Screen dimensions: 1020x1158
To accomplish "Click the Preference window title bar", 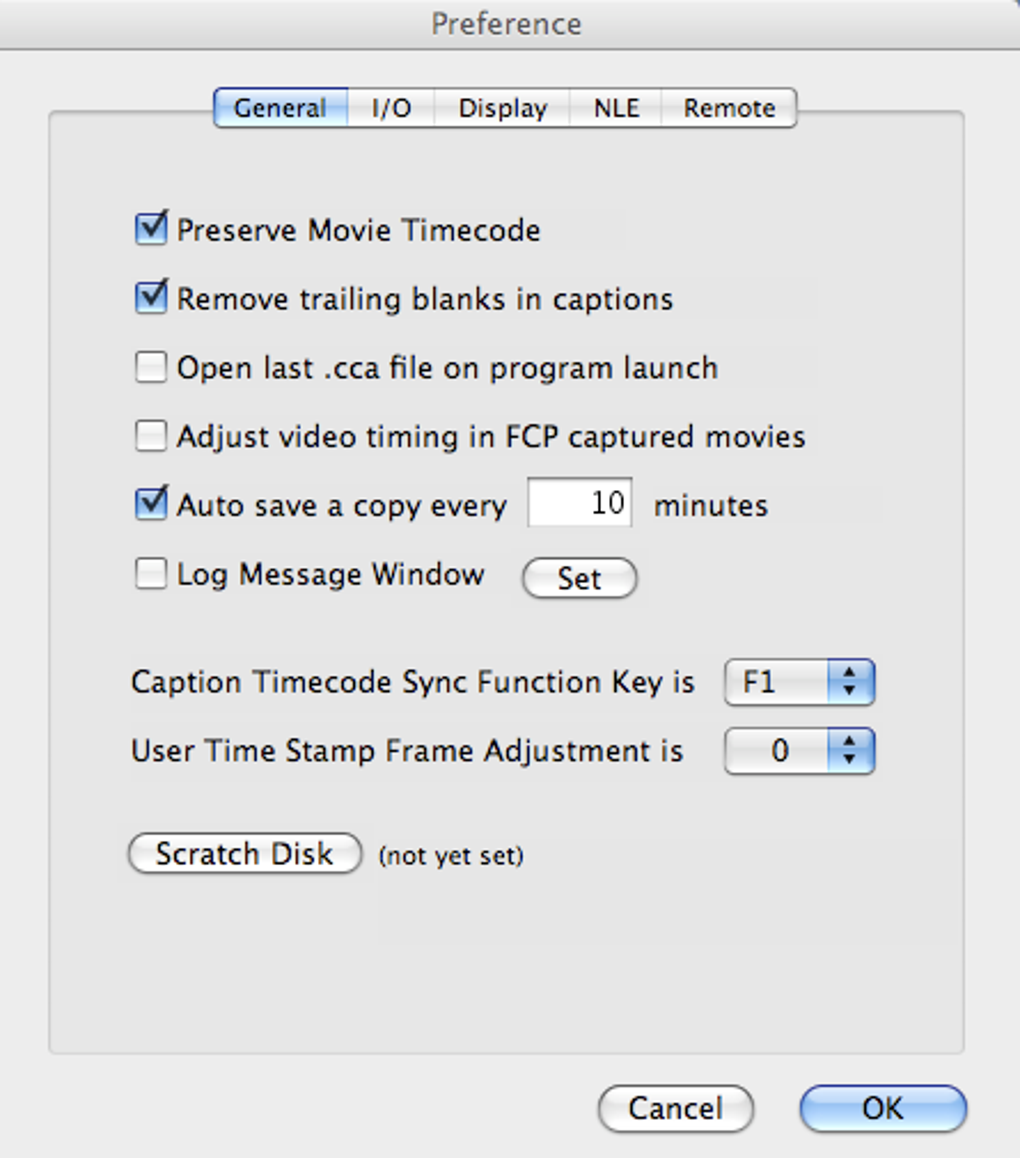I will click(506, 23).
